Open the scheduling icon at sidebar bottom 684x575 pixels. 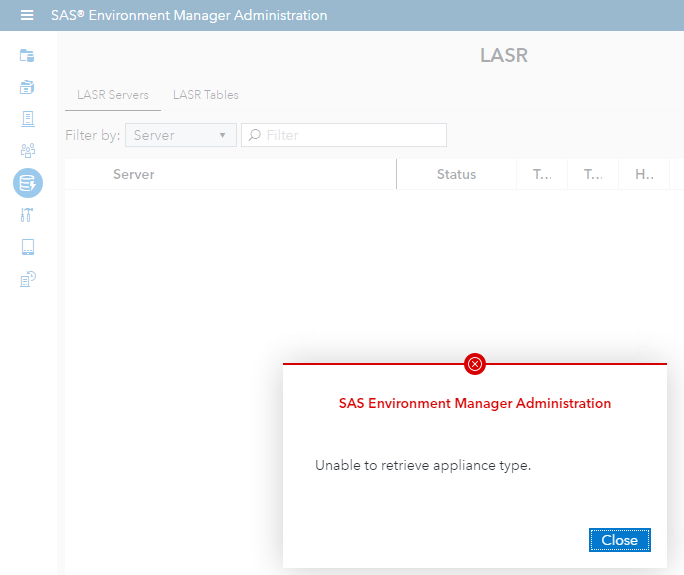(x=27, y=279)
